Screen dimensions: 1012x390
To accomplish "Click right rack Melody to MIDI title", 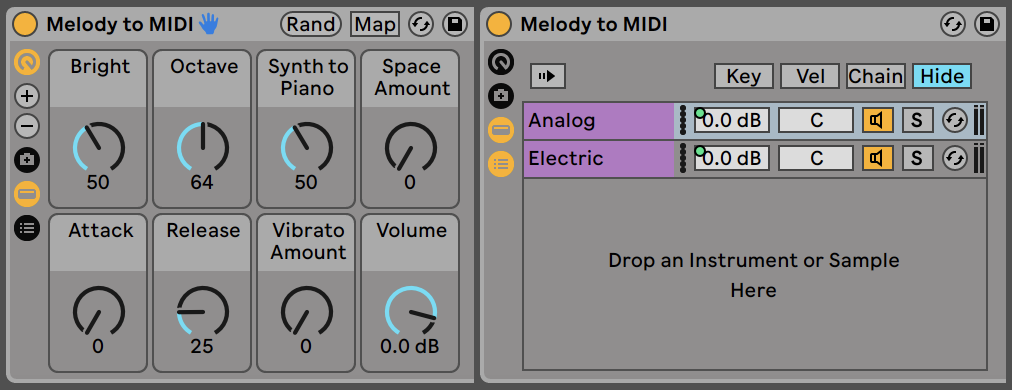I will coord(594,25).
